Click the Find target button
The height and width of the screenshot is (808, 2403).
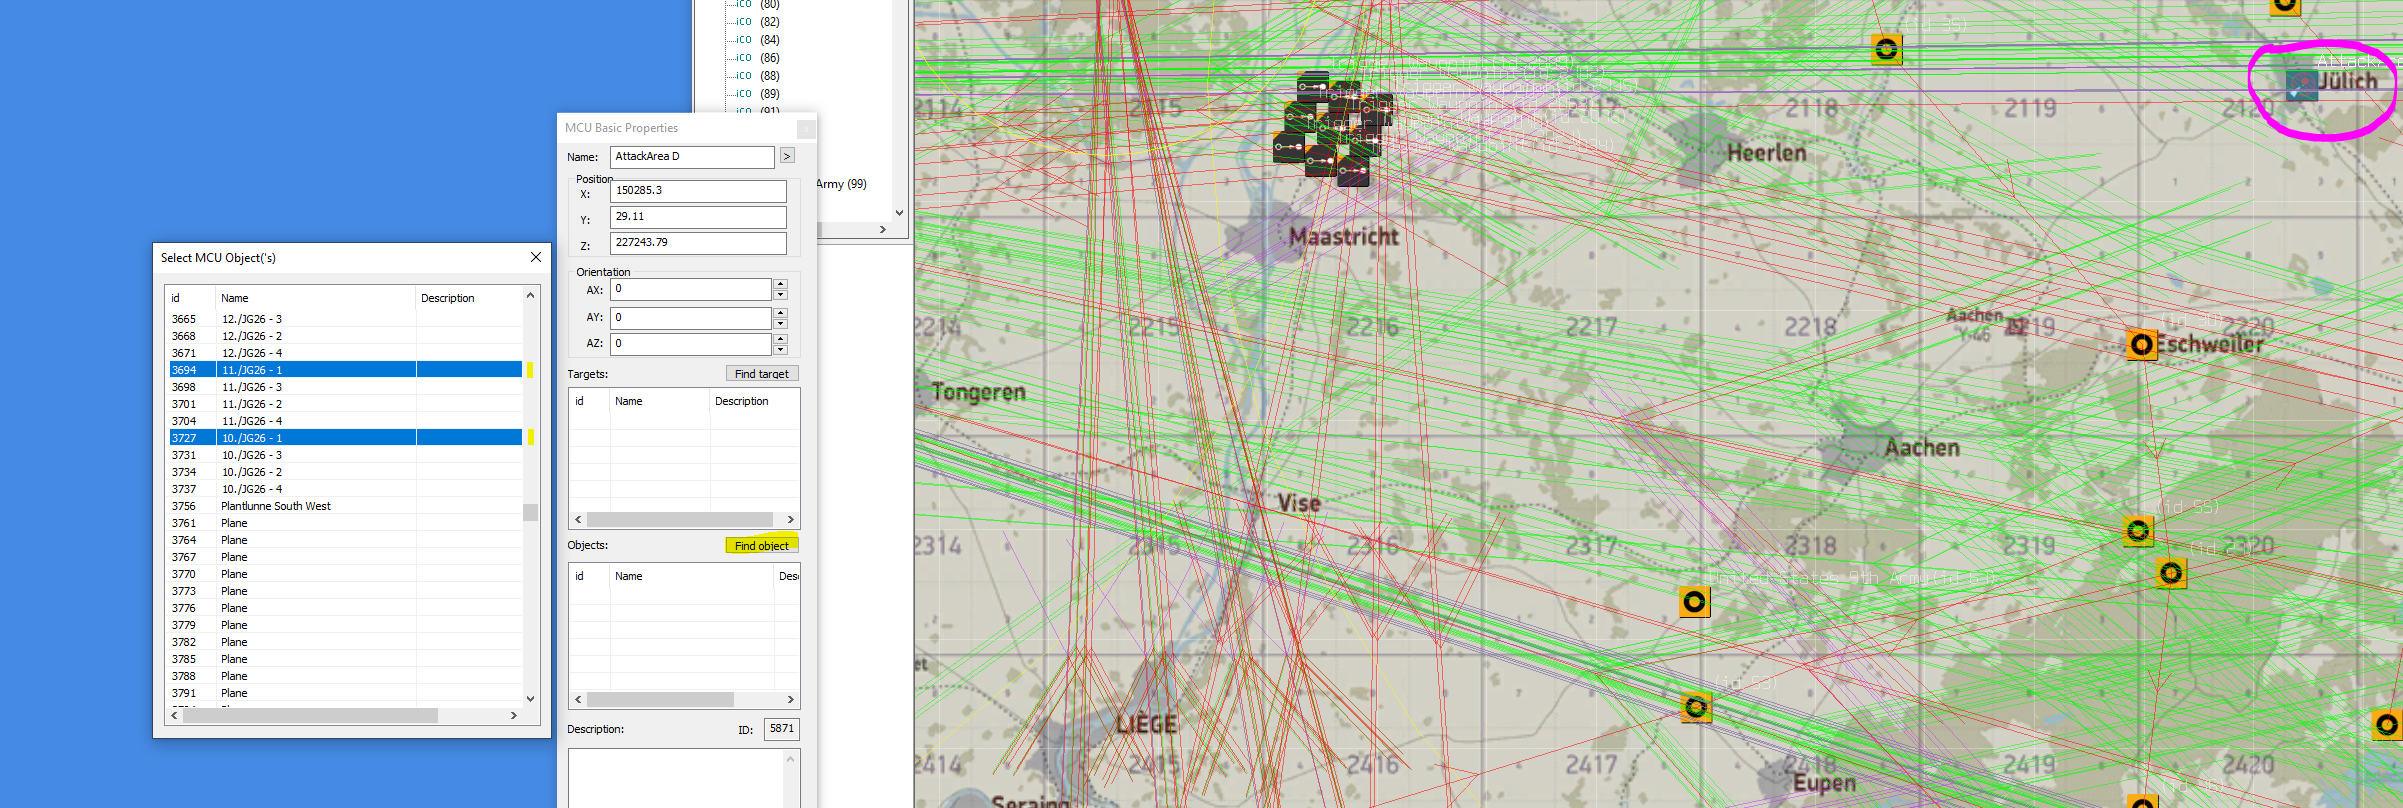[761, 374]
